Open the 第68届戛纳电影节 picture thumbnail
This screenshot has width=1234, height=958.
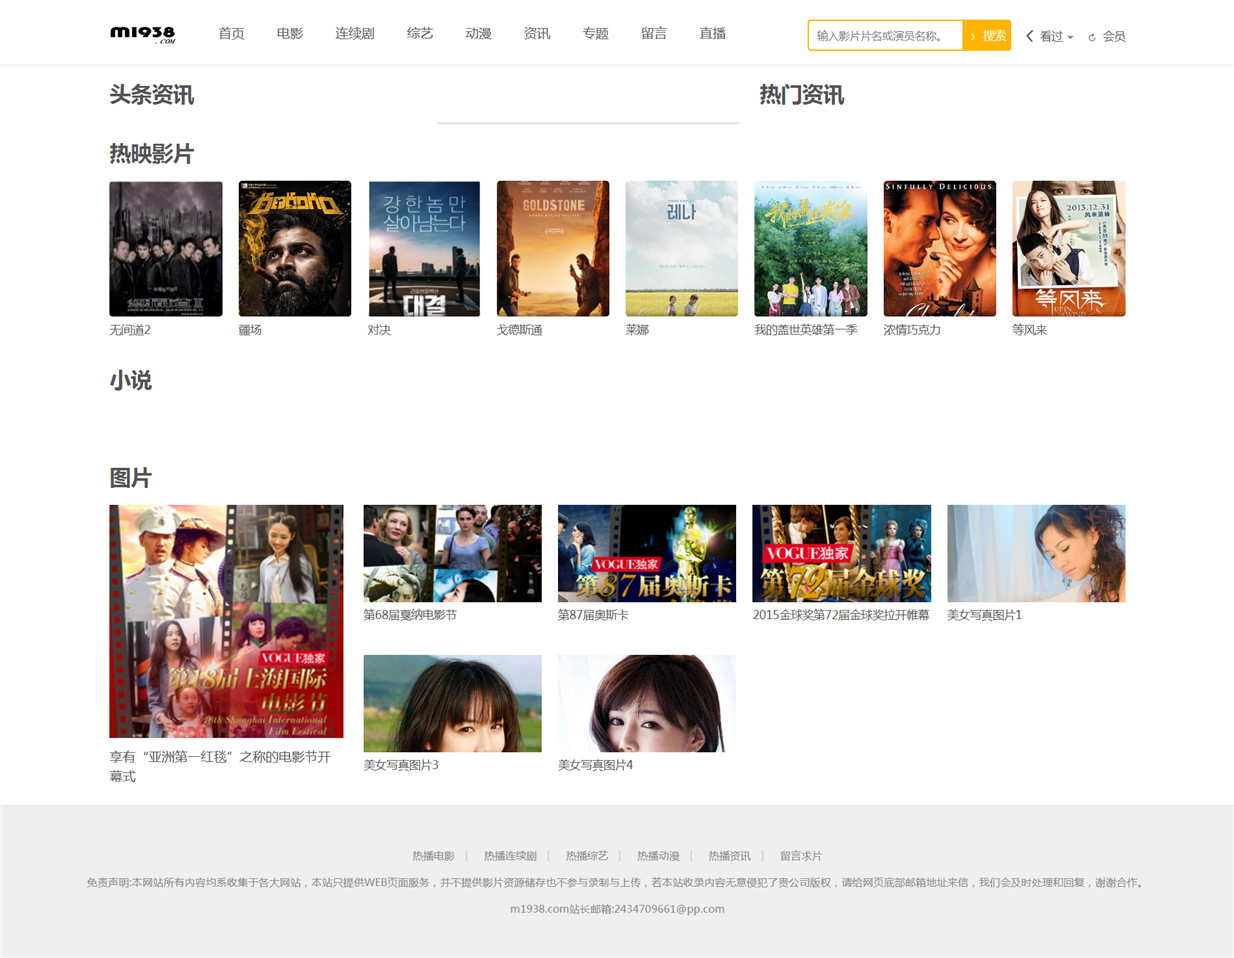453,553
